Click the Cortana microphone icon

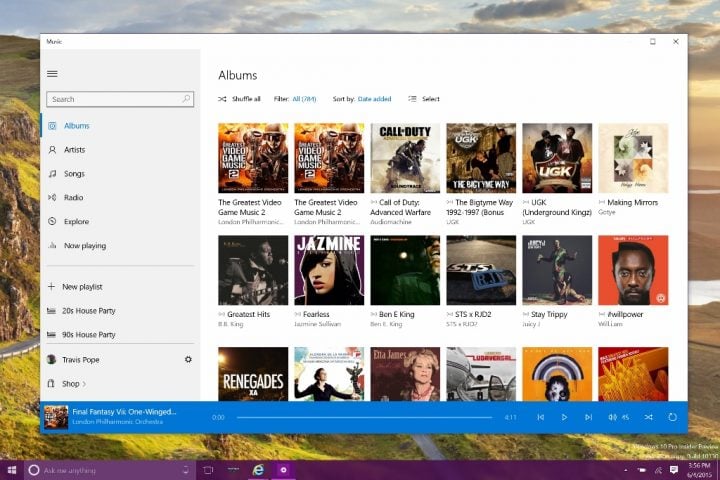pos(186,470)
